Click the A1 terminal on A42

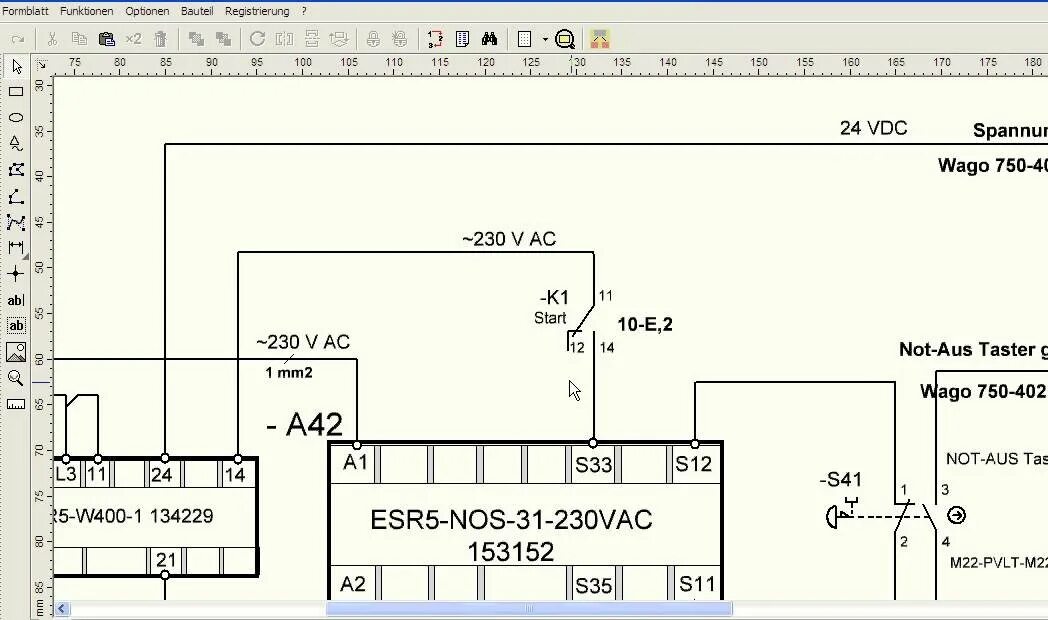coord(356,462)
